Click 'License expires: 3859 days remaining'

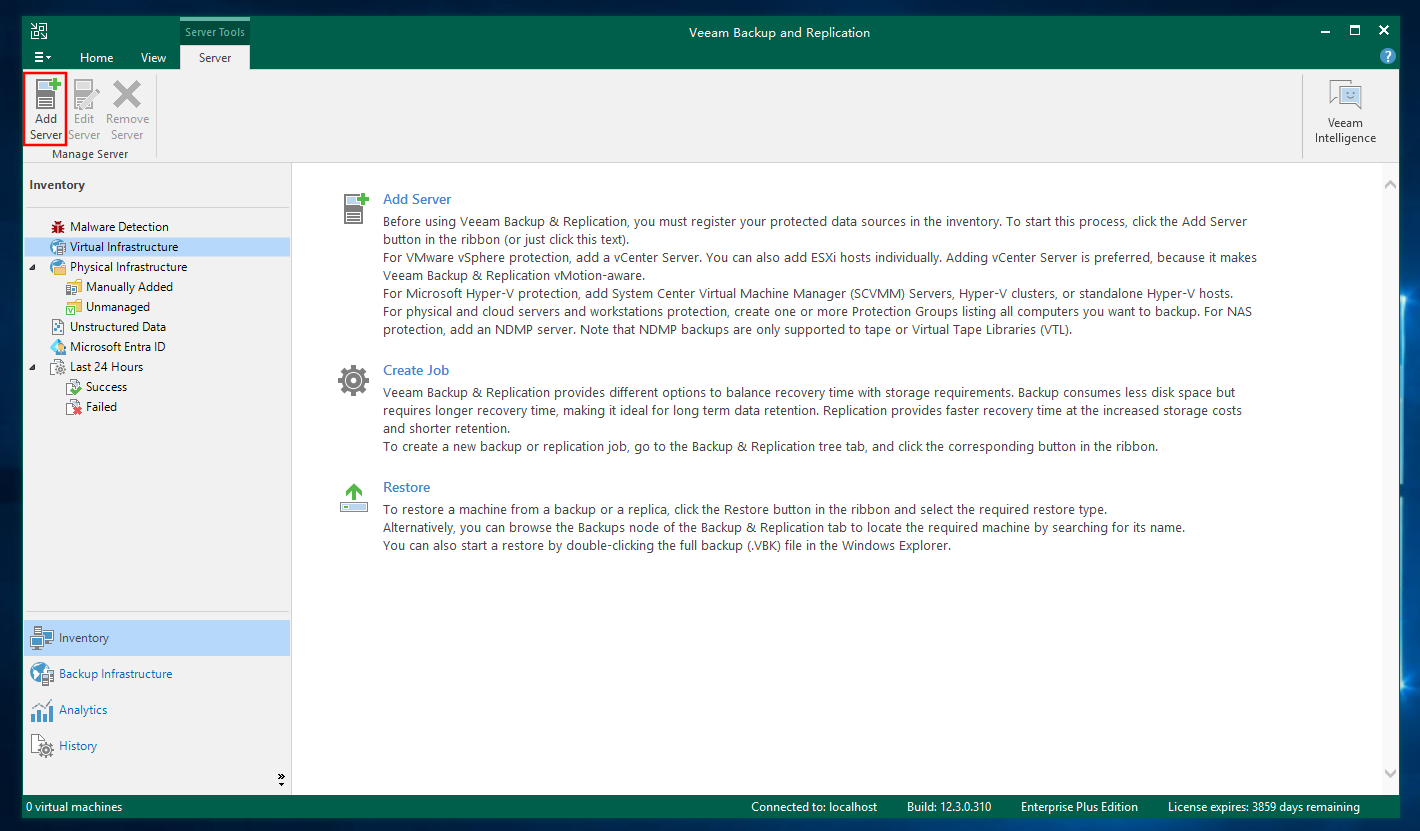click(x=1264, y=807)
